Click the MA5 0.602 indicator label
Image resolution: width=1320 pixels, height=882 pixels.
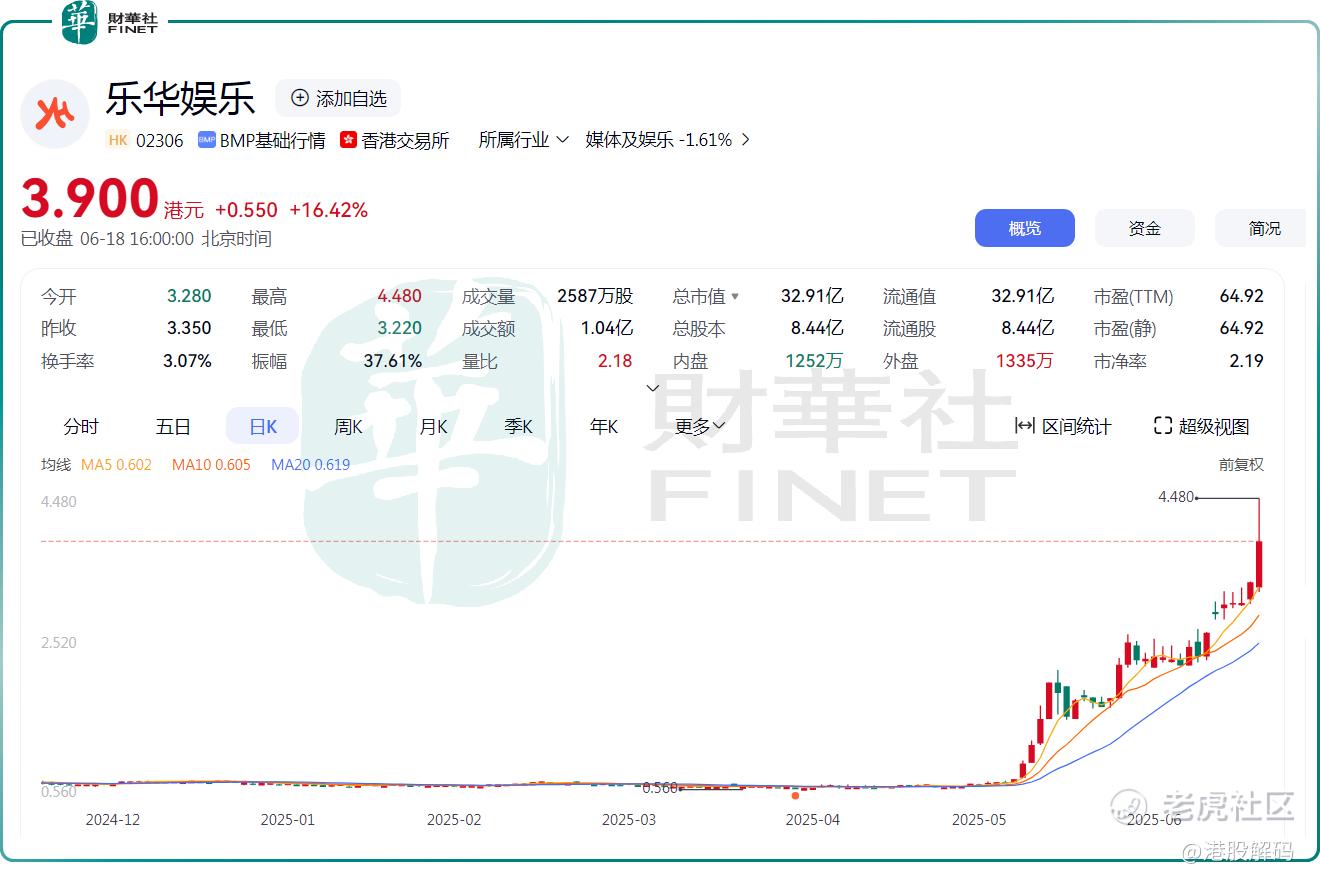tap(116, 464)
